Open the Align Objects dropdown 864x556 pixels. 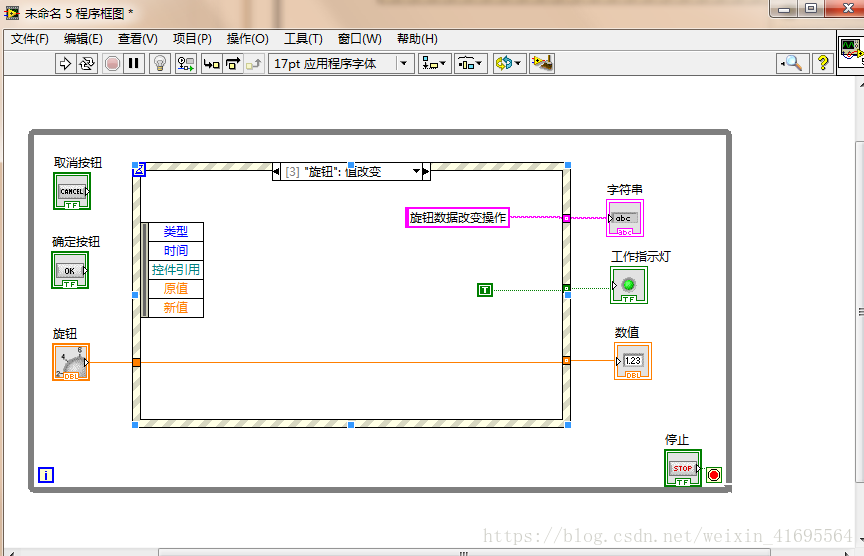[435, 63]
